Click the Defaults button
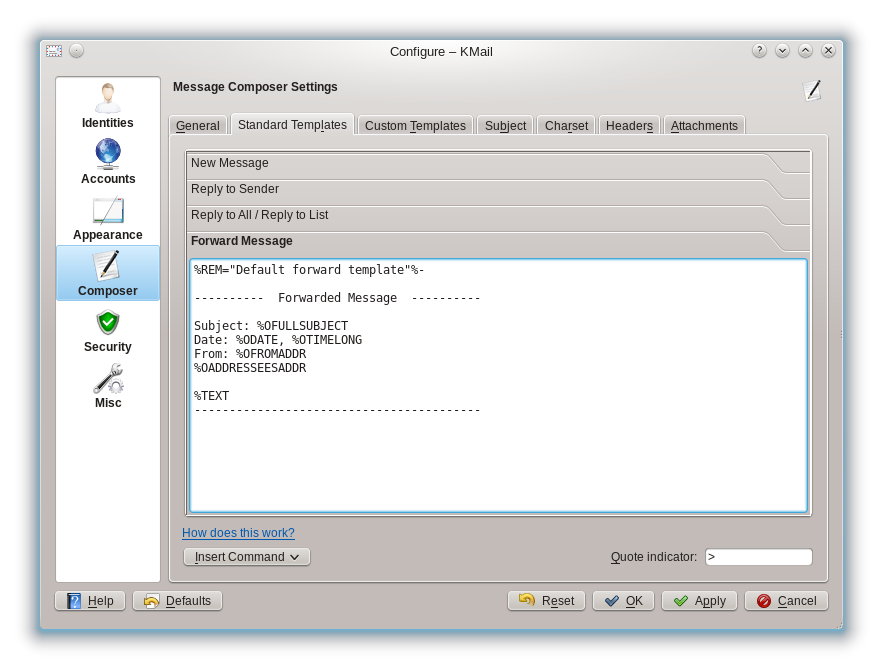Viewport: 883px width, 669px height. pos(177,600)
